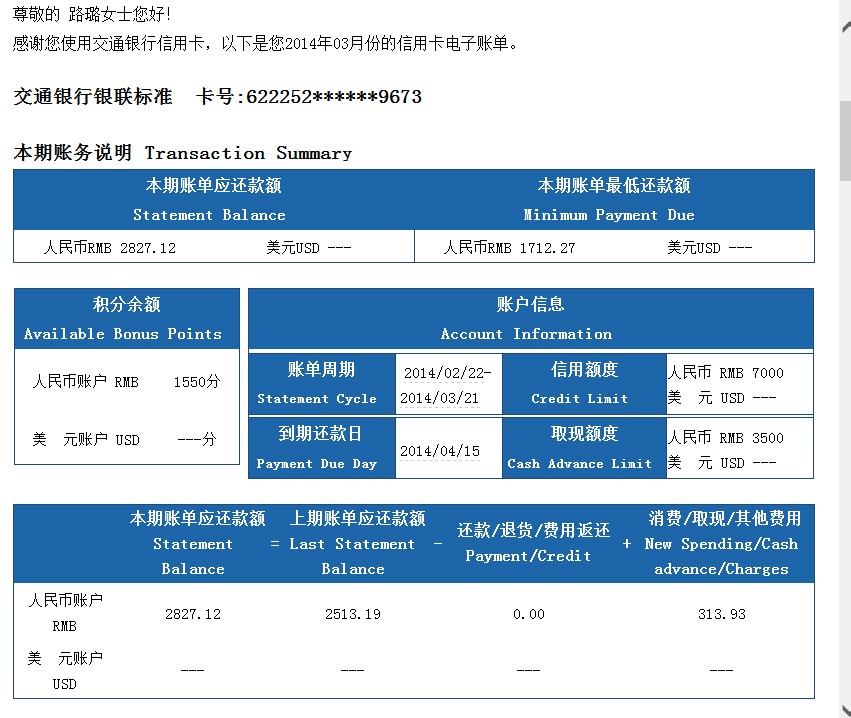Click the scrollbar up arrow
This screenshot has width=851, height=718.
tap(846, 27)
